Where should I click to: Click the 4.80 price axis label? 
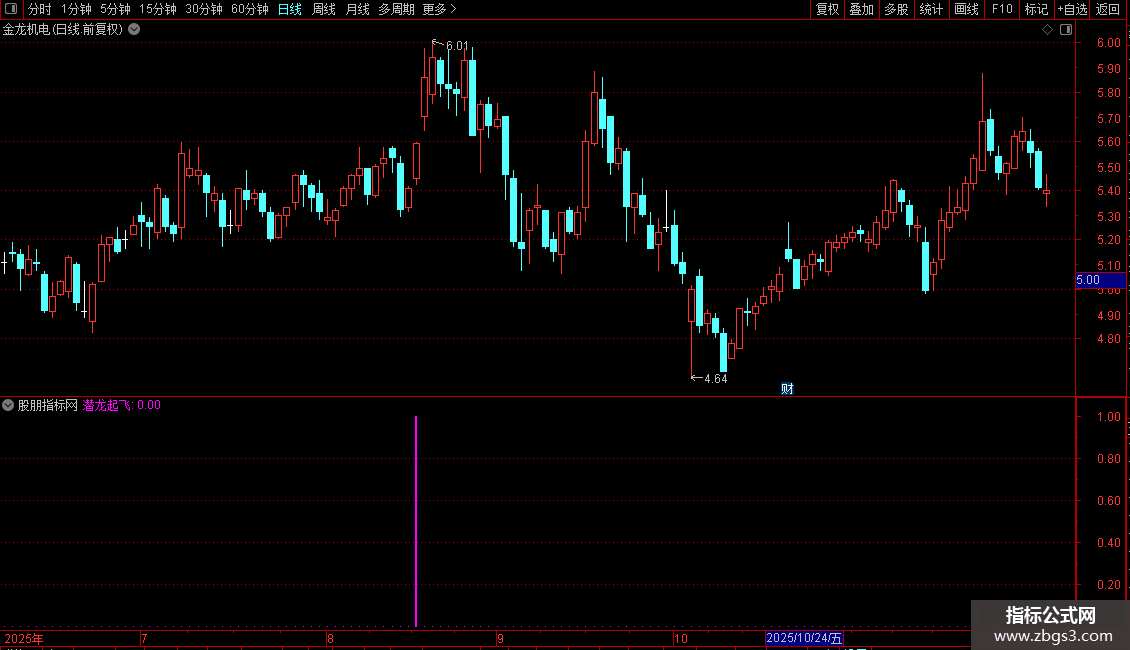1108,339
